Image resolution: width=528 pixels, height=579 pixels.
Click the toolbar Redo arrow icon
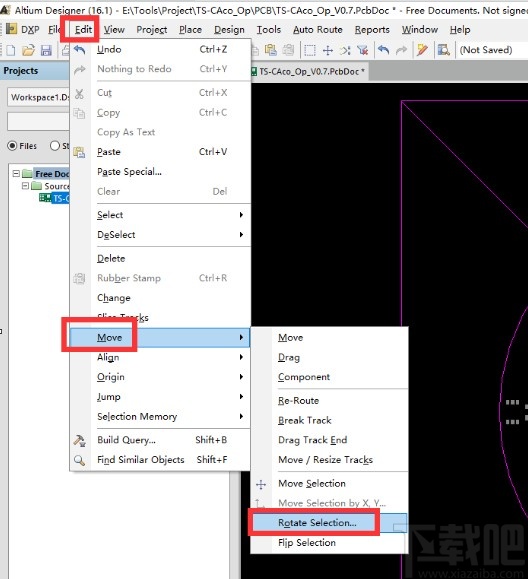click(x=401, y=50)
